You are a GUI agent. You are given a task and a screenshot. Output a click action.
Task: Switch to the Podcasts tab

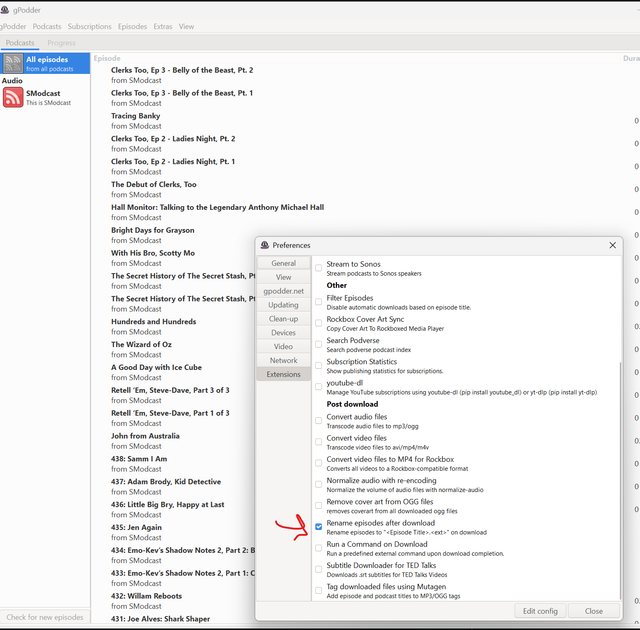point(20,42)
